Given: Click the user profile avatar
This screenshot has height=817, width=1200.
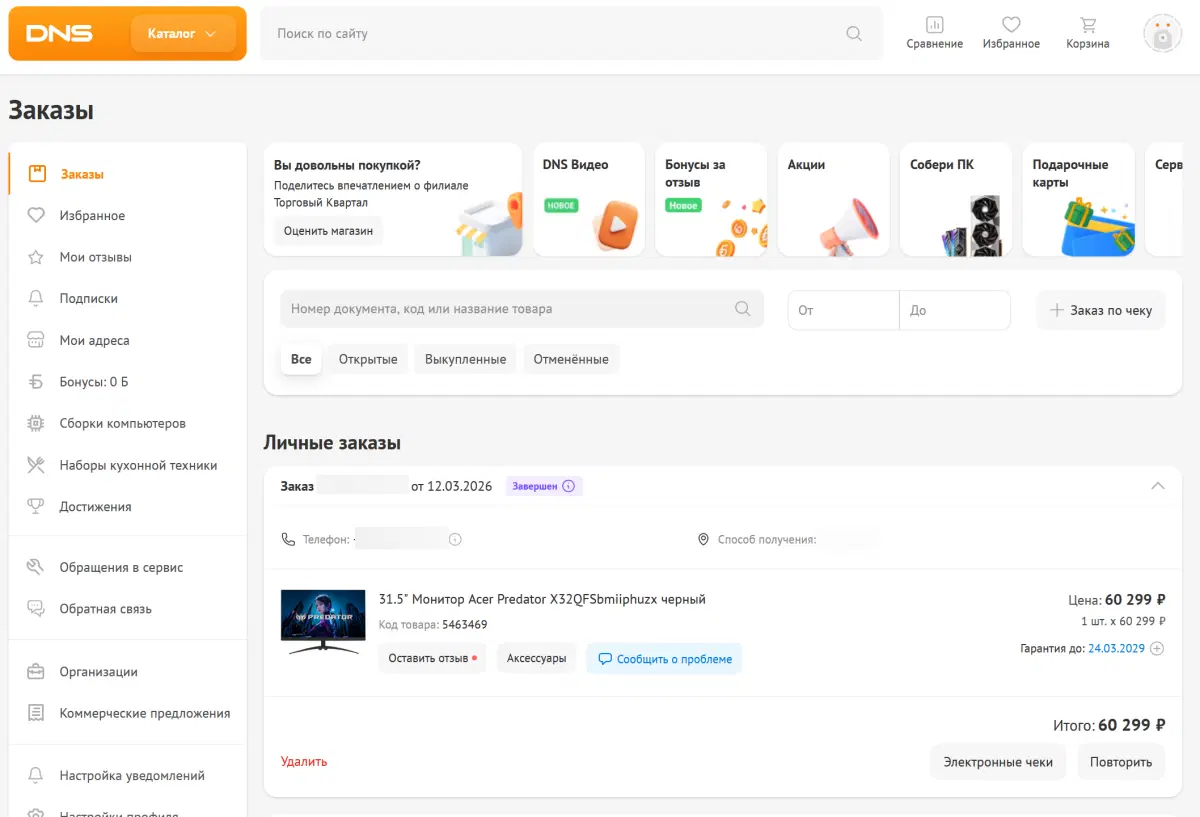Looking at the screenshot, I should [1162, 33].
